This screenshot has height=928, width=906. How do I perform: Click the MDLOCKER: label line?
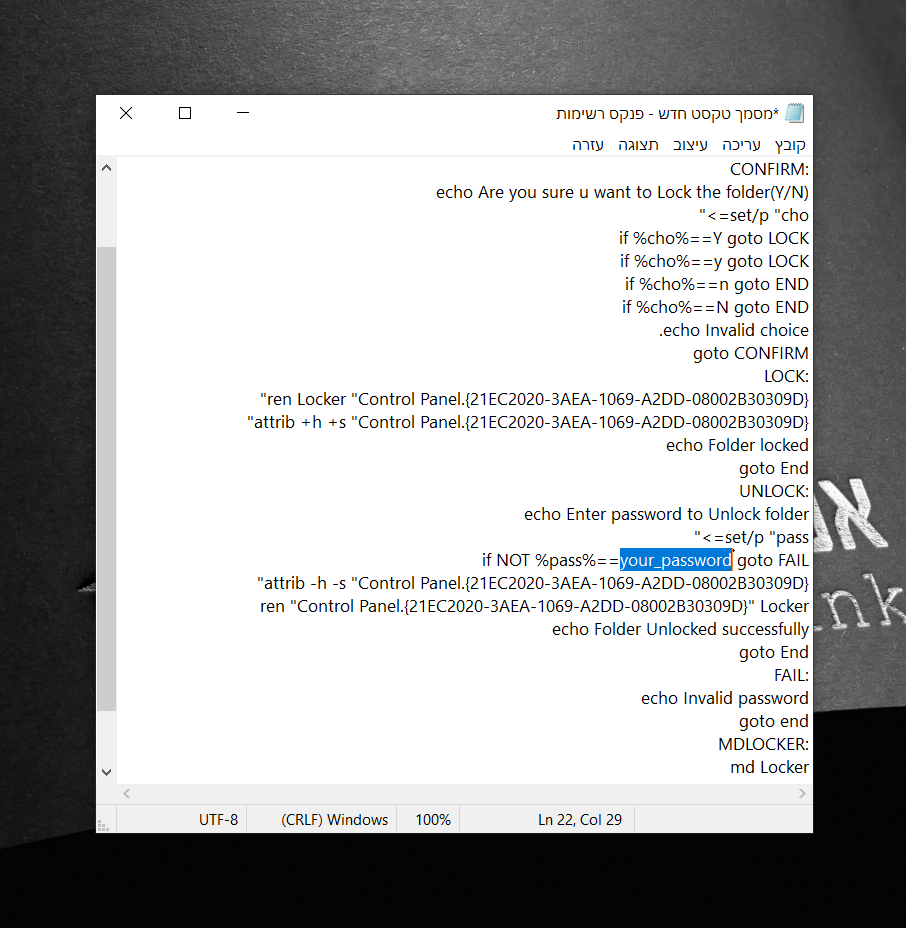pyautogui.click(x=763, y=745)
